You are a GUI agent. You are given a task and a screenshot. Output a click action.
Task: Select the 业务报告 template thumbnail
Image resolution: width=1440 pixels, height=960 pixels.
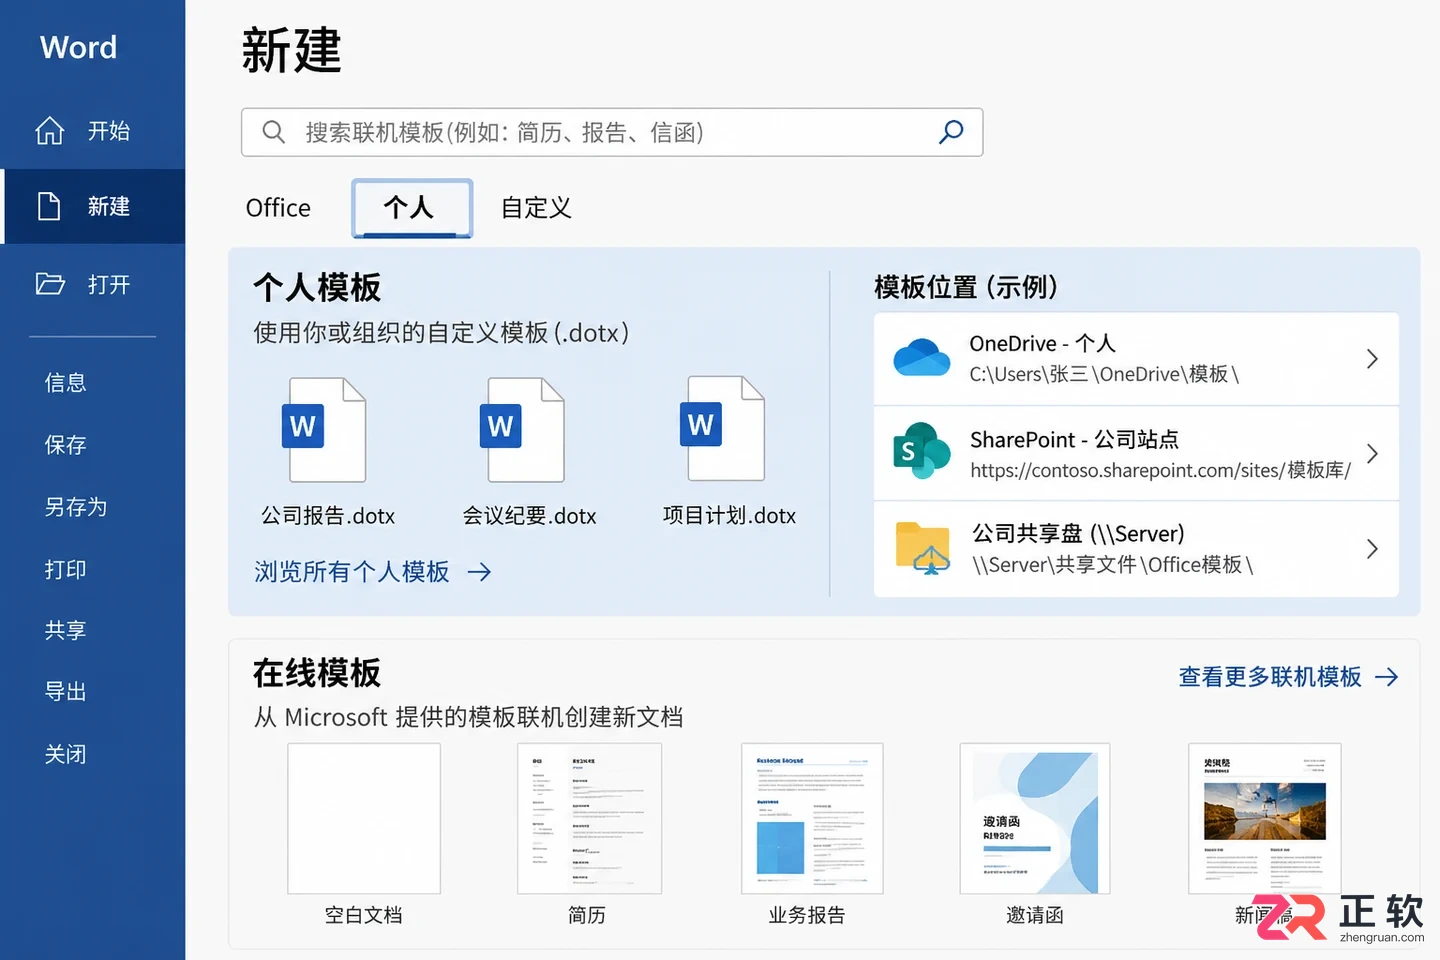click(812, 818)
